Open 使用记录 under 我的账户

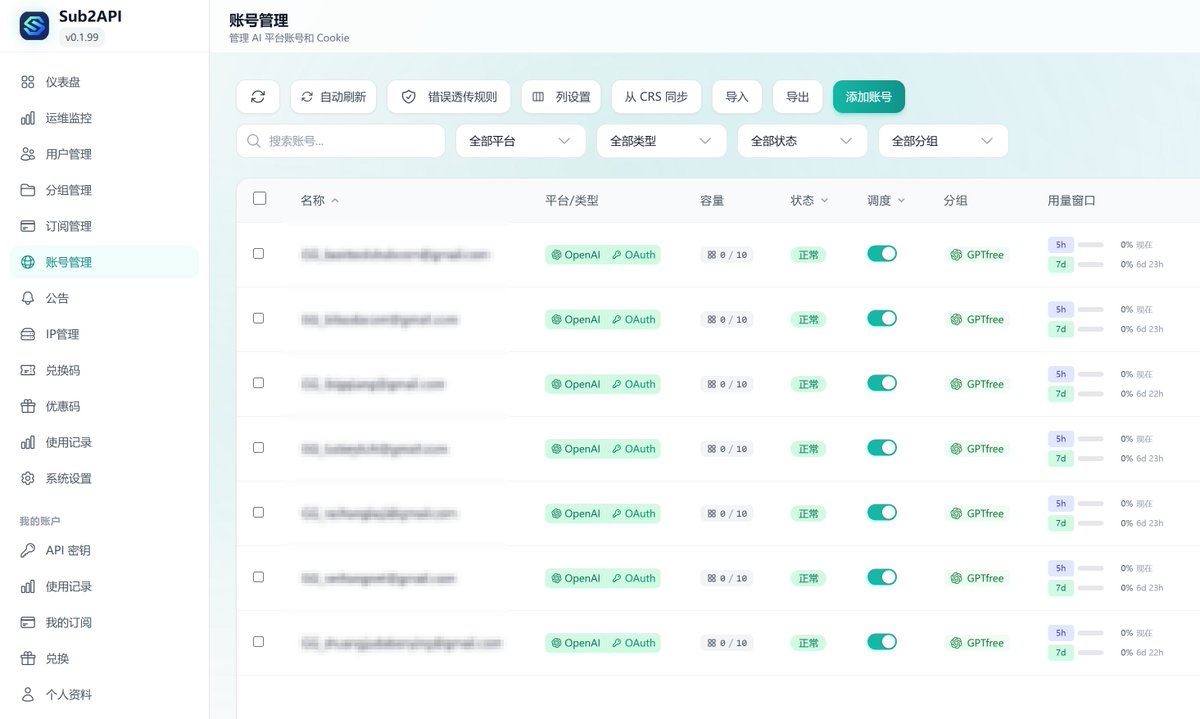105,586
